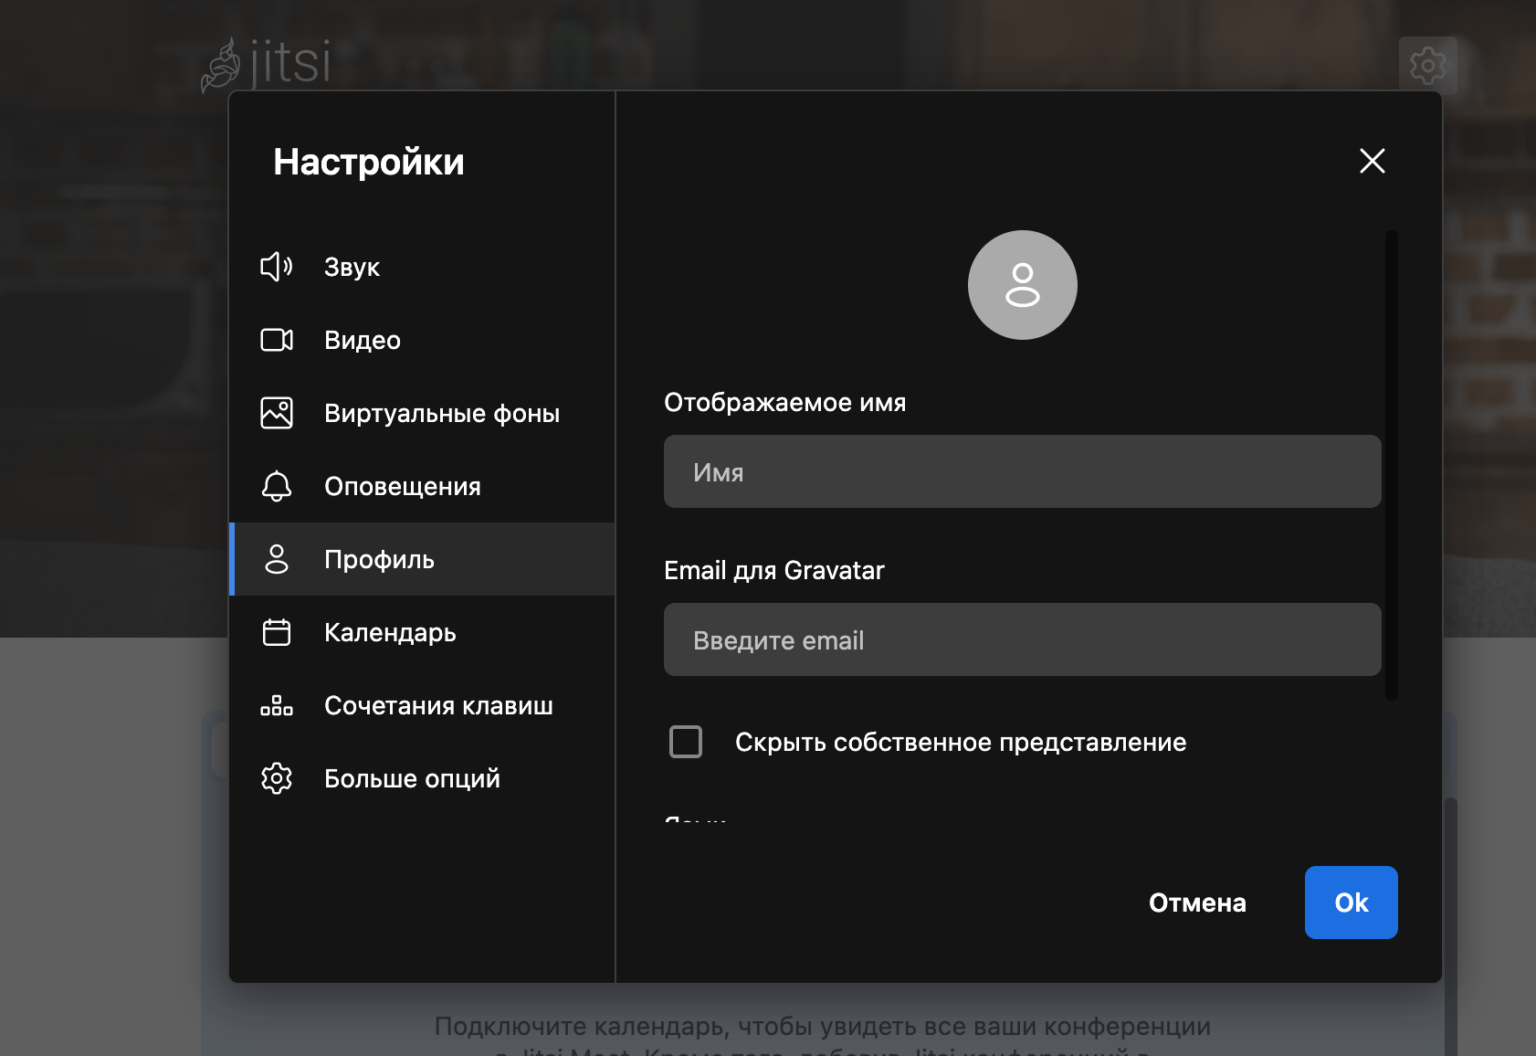Viewport: 1536px width, 1056px height.
Task: Click the keyboard shortcuts icon for Сочетания клавиш
Action: tap(276, 706)
